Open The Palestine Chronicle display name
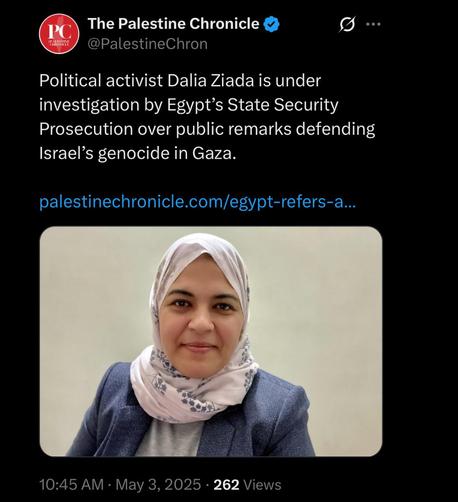The height and width of the screenshot is (502, 458). [x=173, y=24]
